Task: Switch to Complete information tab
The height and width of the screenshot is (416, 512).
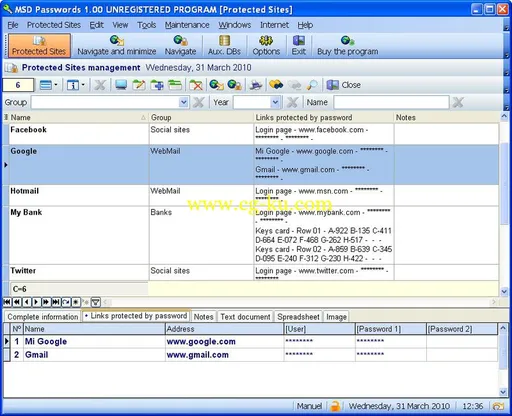Action: (x=43, y=317)
